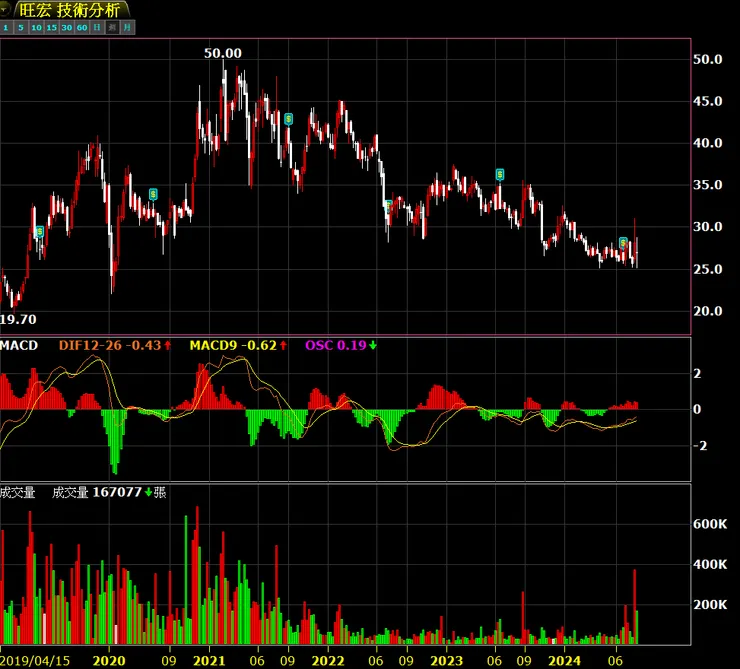Viewport: 740px width, 669px height.
Task: Click the 成交量 167077 張 readout
Action: click(109, 493)
